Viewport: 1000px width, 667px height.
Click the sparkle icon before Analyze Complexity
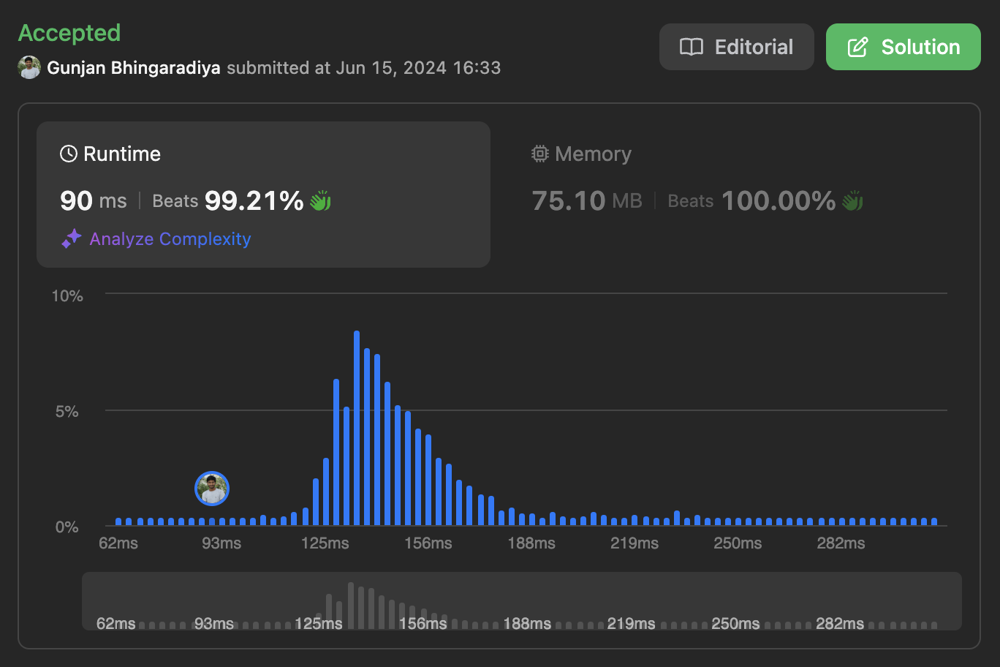click(71, 239)
